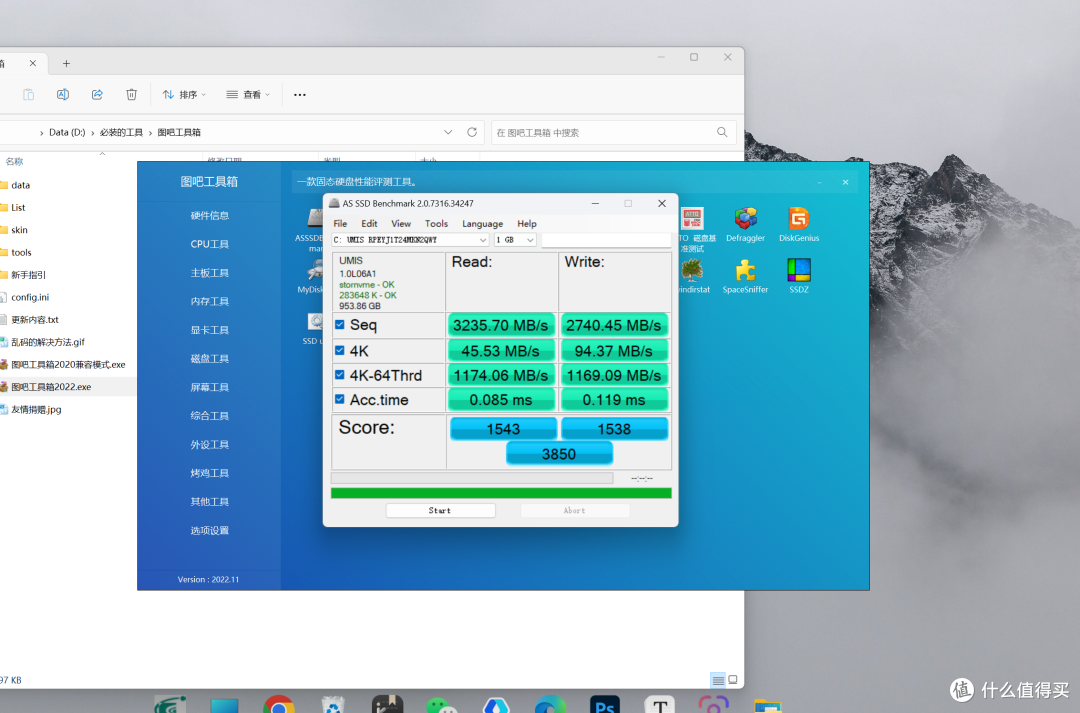The width and height of the screenshot is (1080, 713).
Task: Open Google Chrome from the taskbar
Action: coord(279,704)
